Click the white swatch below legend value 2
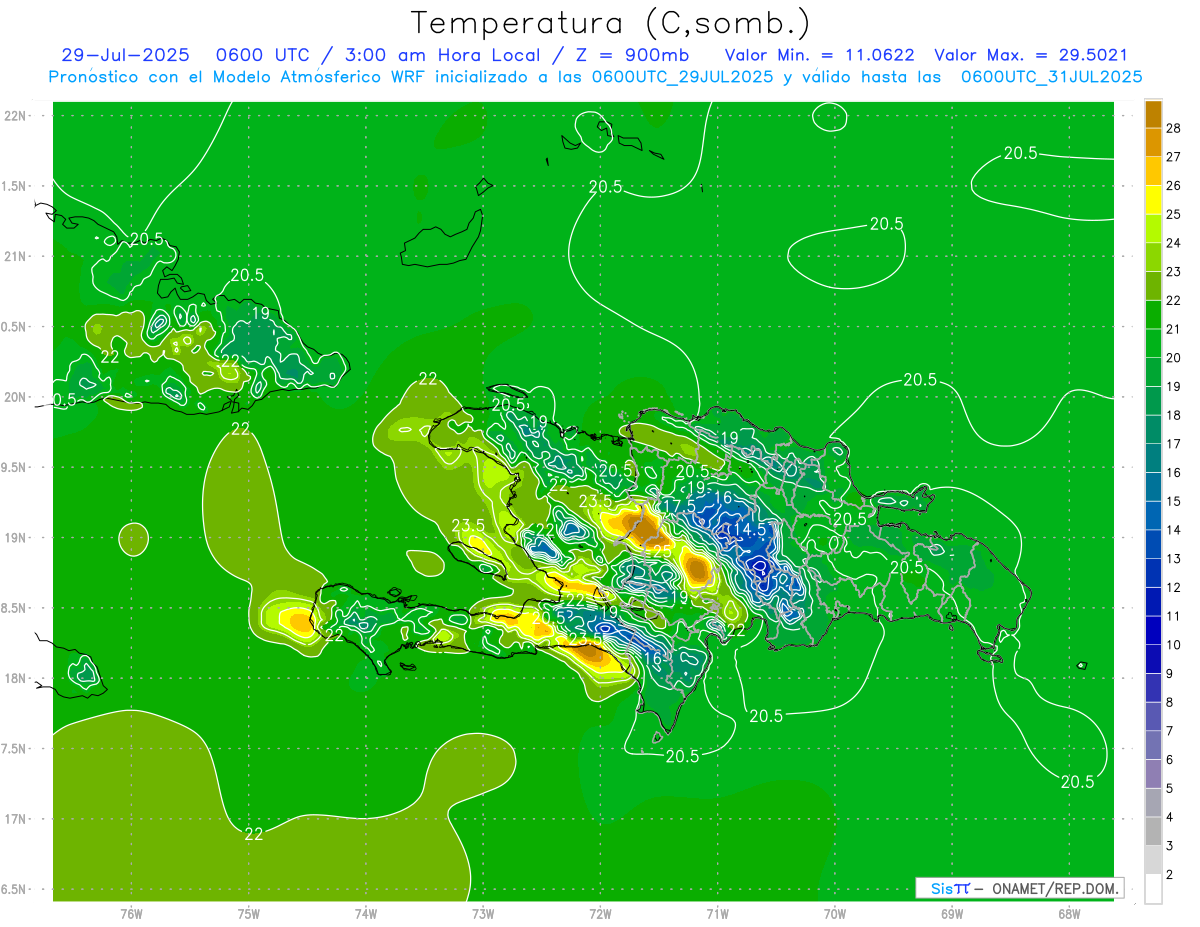Screen dimensions: 1200x927 pyautogui.click(x=1153, y=889)
